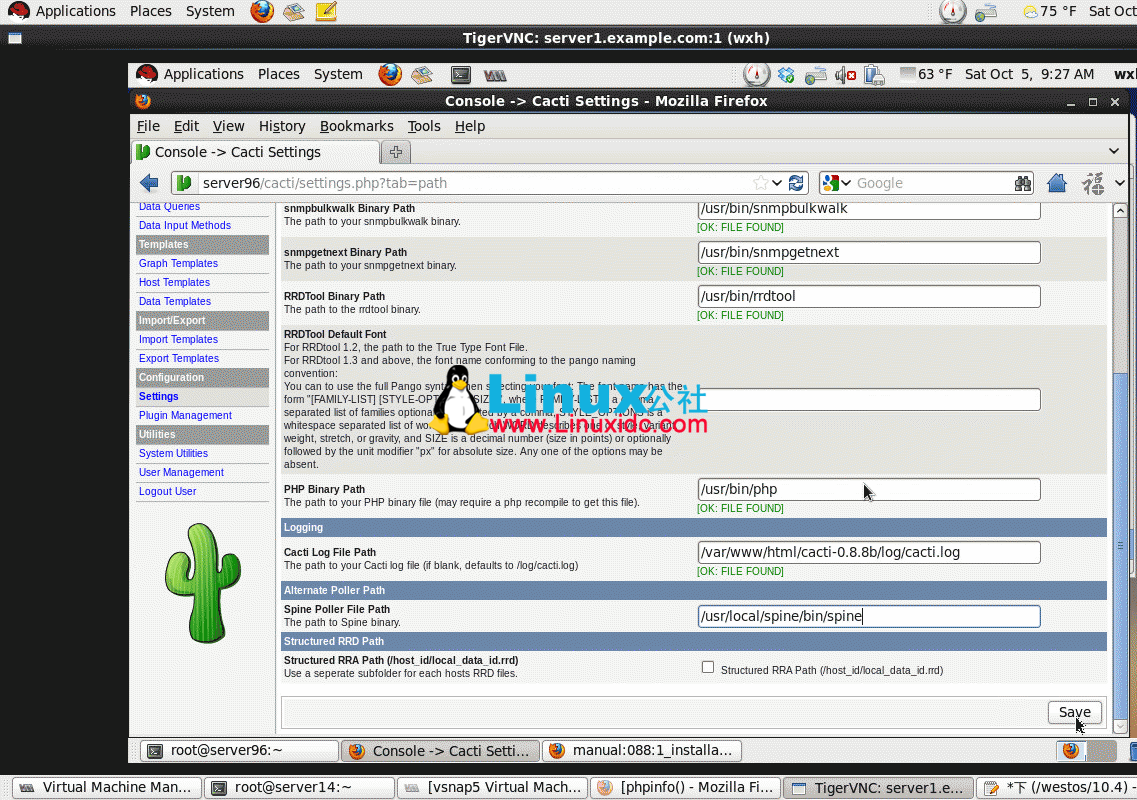This screenshot has height=800, width=1137.
Task: Launch Firefox from the inner desktop panel
Action: (x=390, y=74)
